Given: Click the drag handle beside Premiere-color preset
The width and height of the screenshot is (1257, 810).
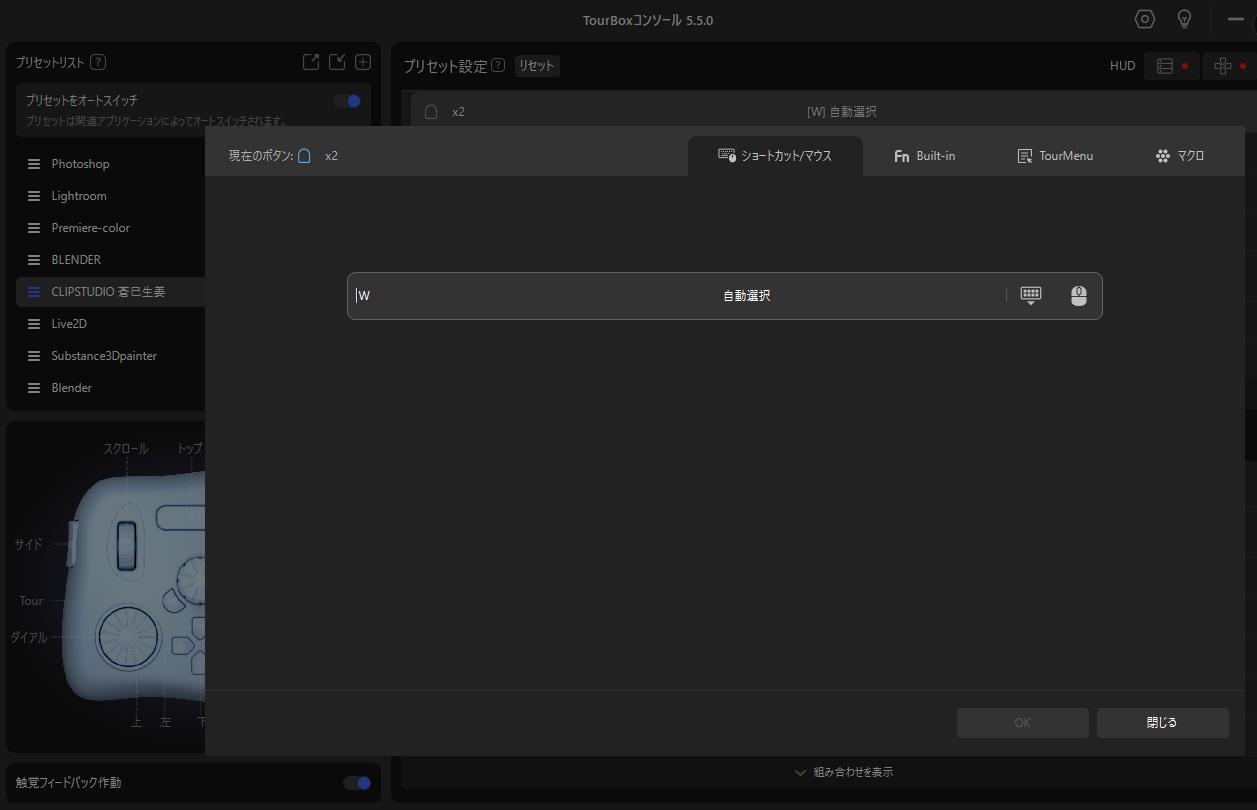Looking at the screenshot, I should click(x=34, y=228).
